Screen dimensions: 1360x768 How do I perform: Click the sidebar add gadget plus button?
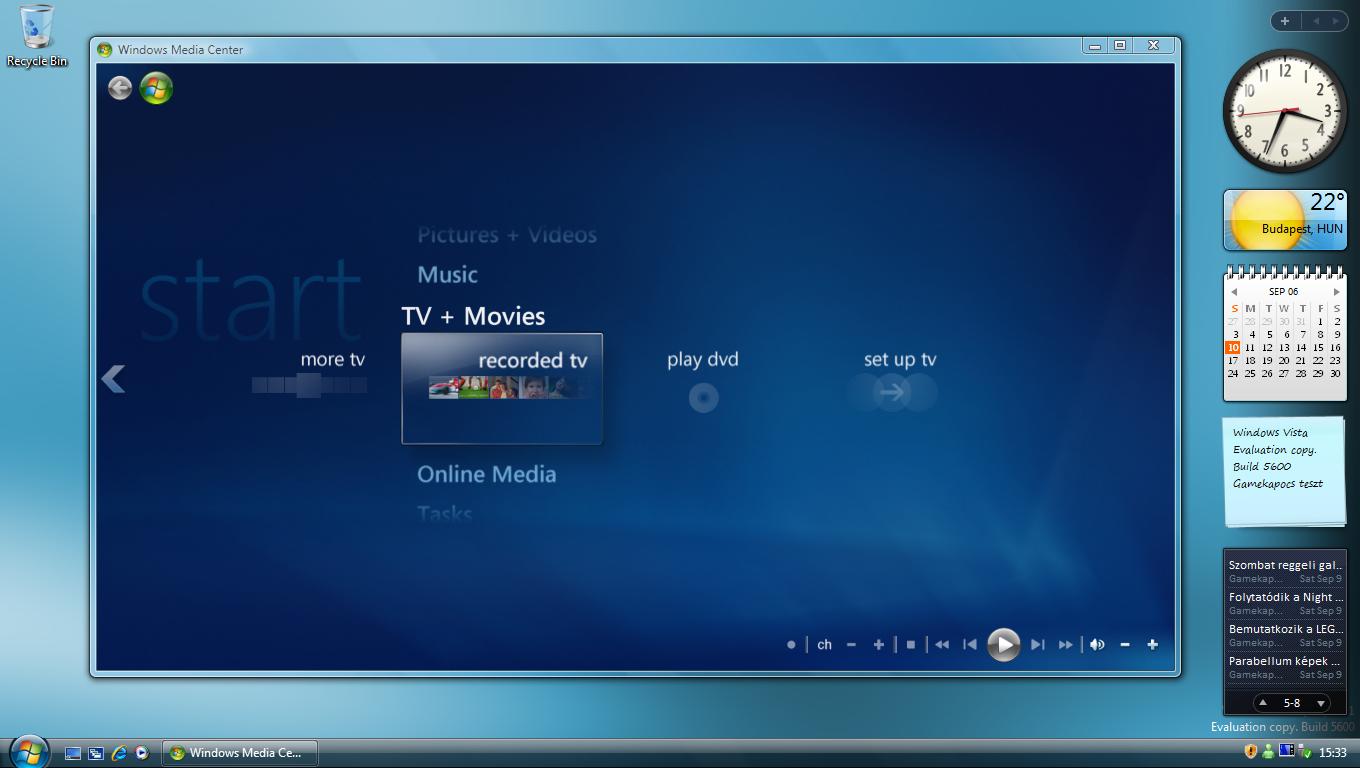tap(1285, 20)
